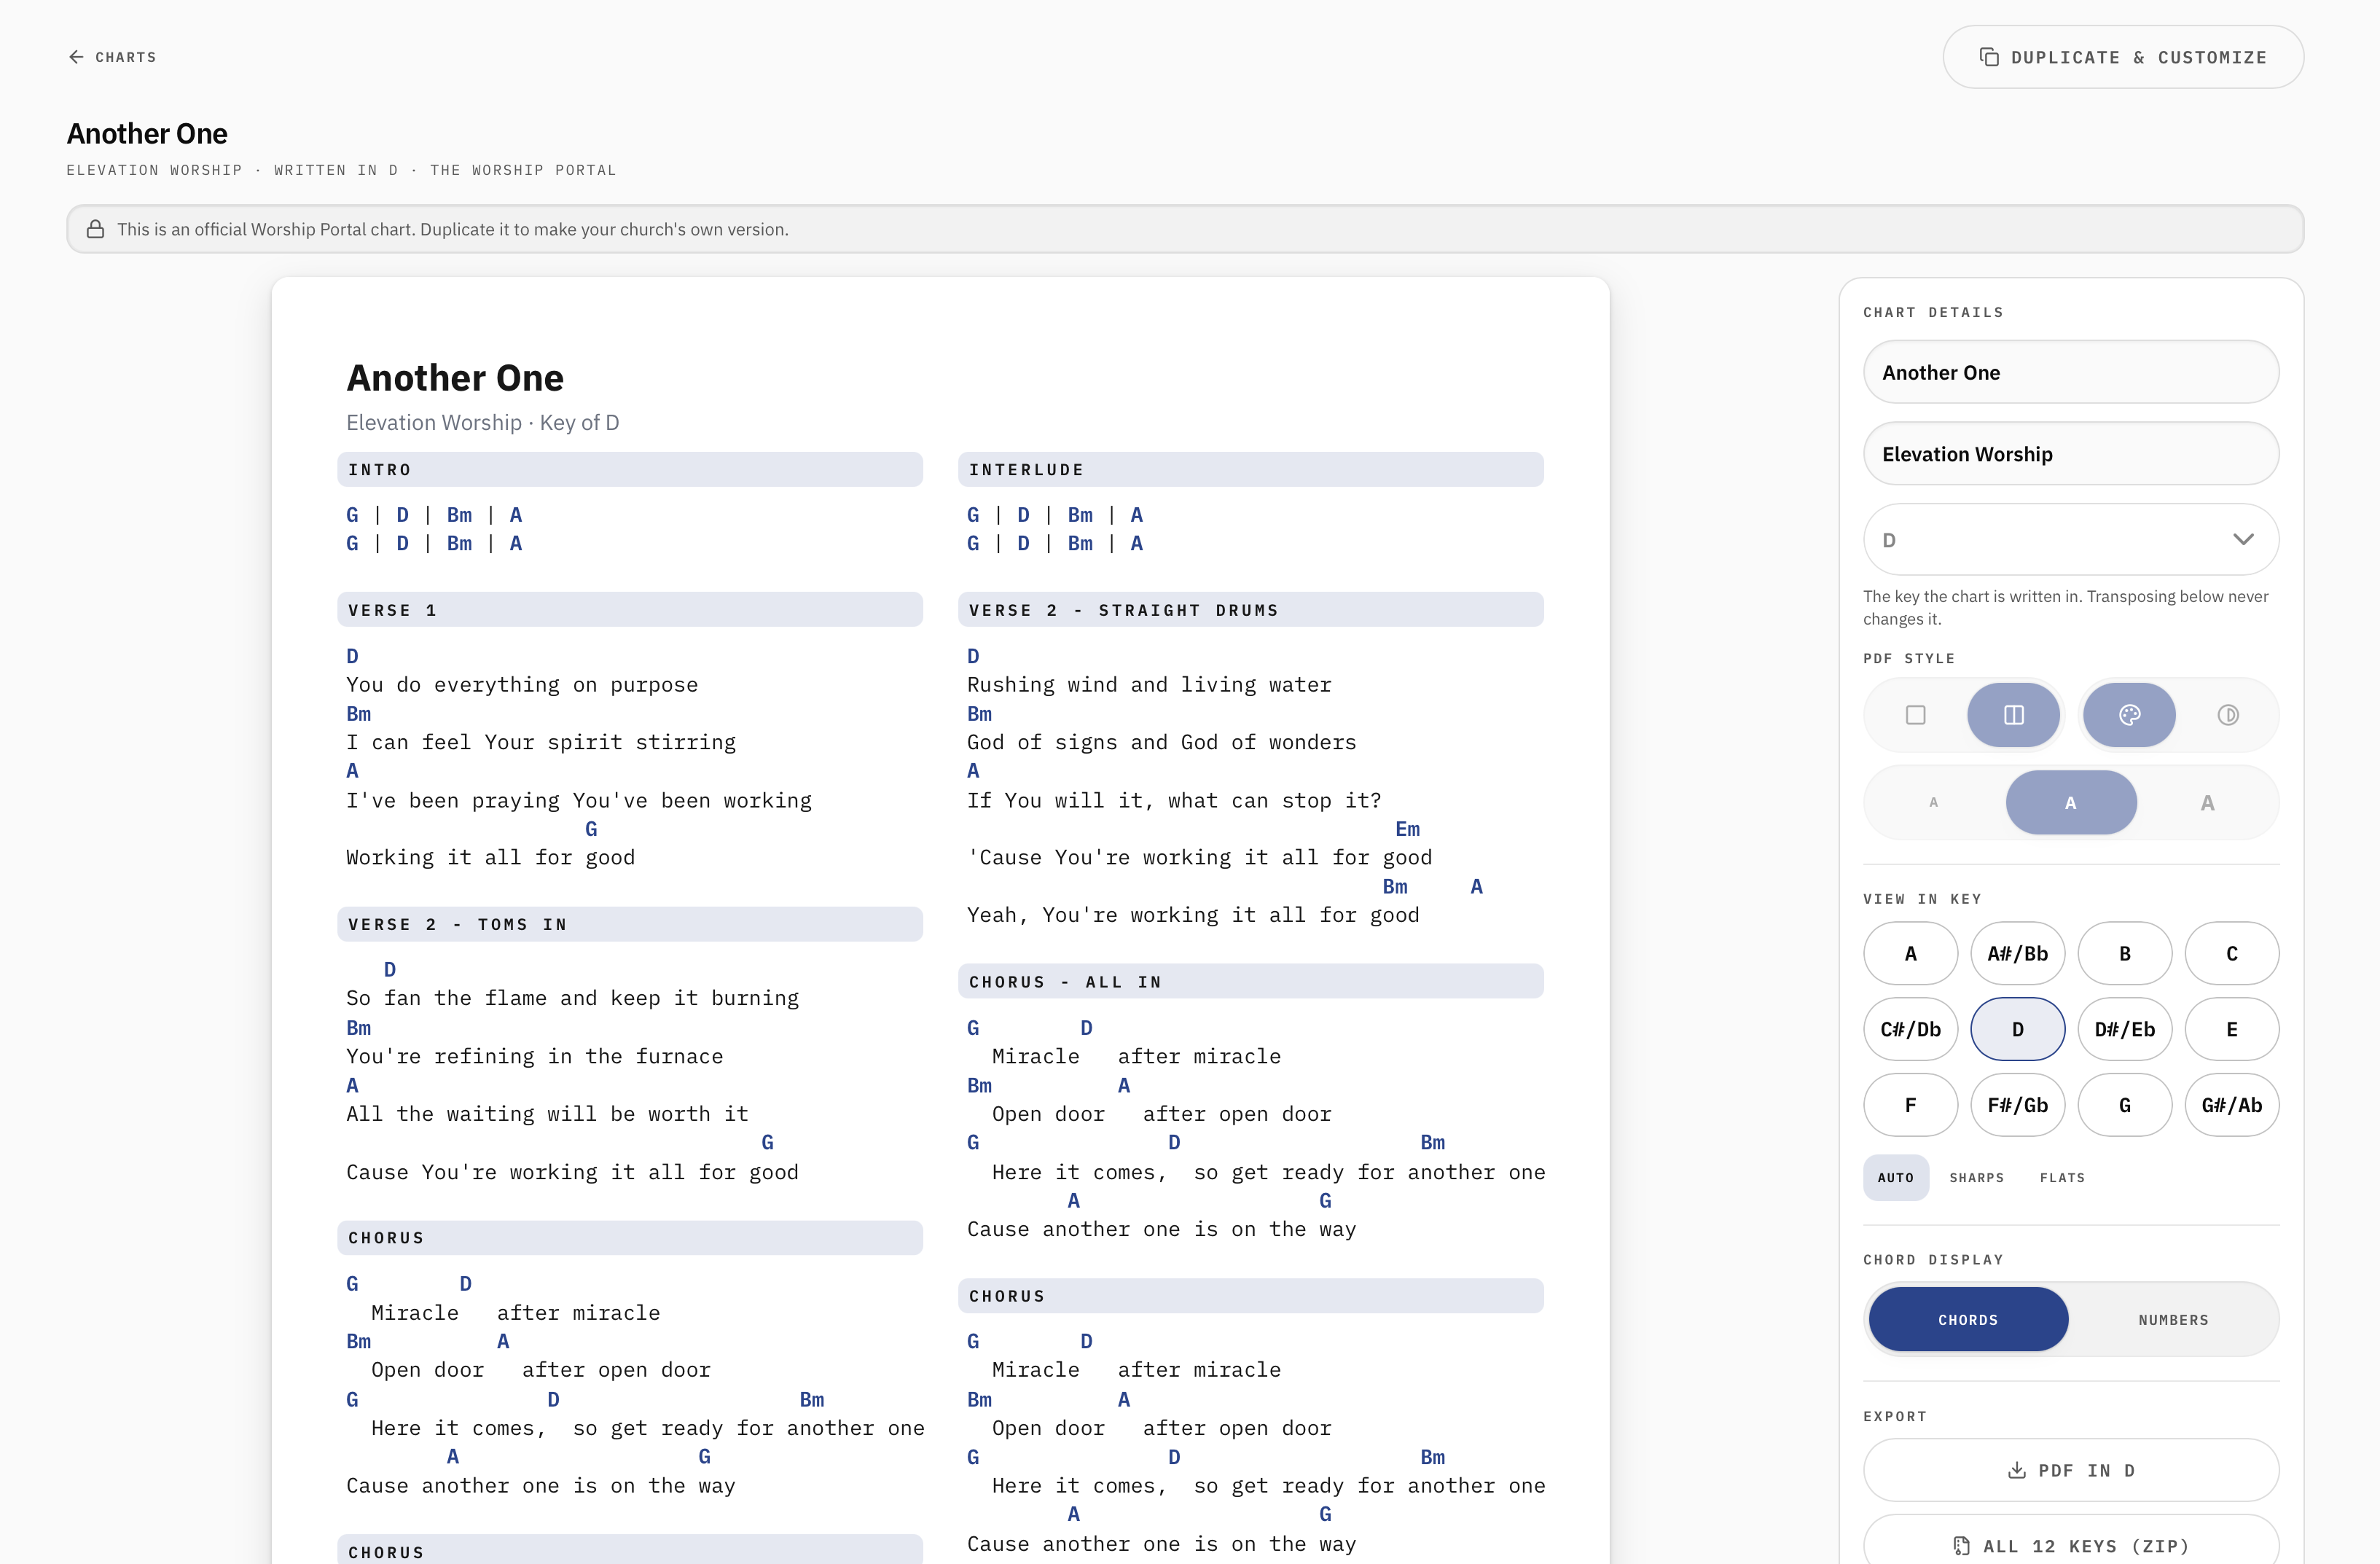Click the artist field Elevation Worship
Viewport: 2380px width, 1564px height.
point(2071,454)
